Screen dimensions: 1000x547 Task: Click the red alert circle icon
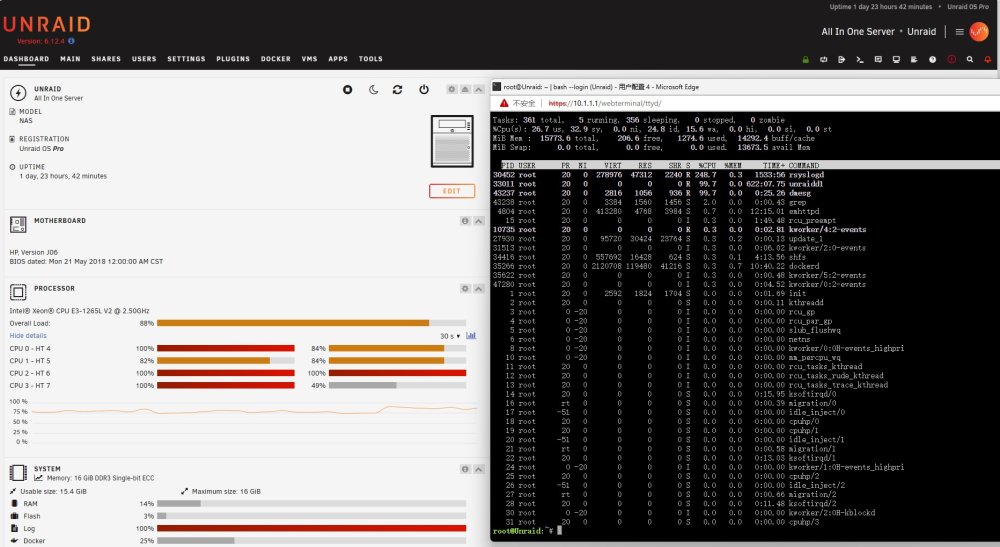tap(952, 59)
